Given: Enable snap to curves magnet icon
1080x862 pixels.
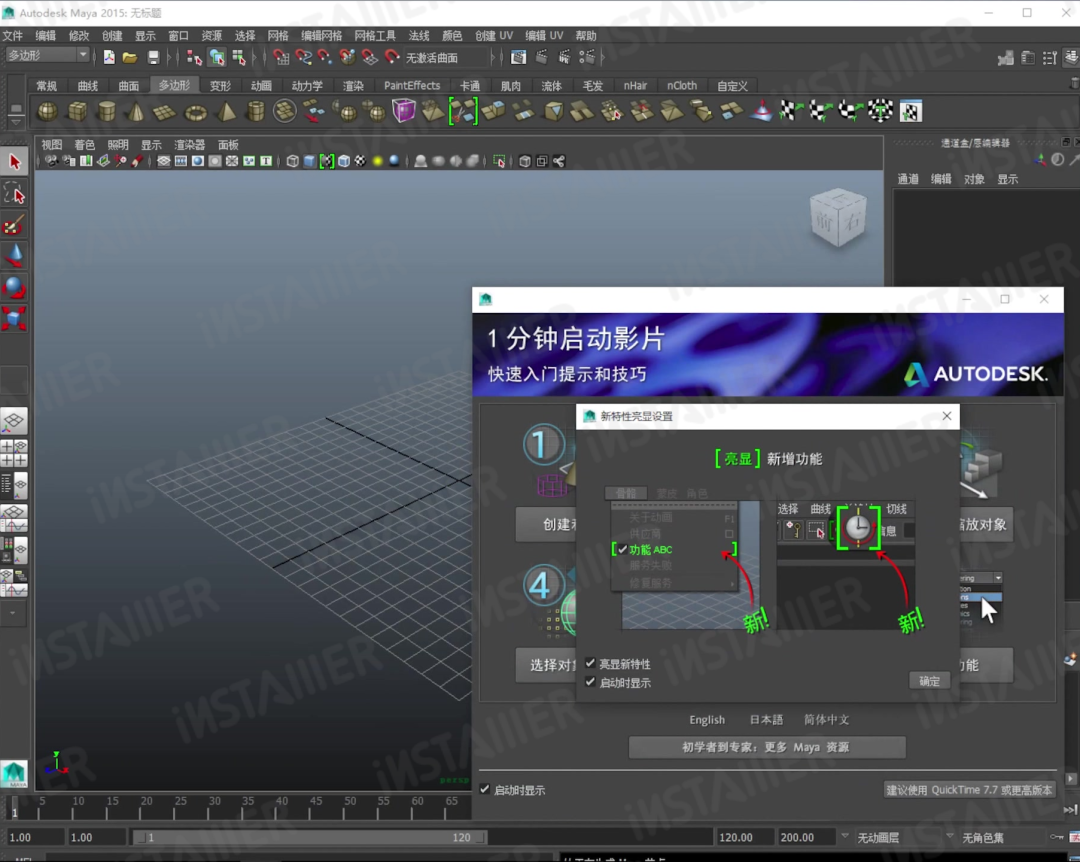Looking at the screenshot, I should click(x=303, y=57).
